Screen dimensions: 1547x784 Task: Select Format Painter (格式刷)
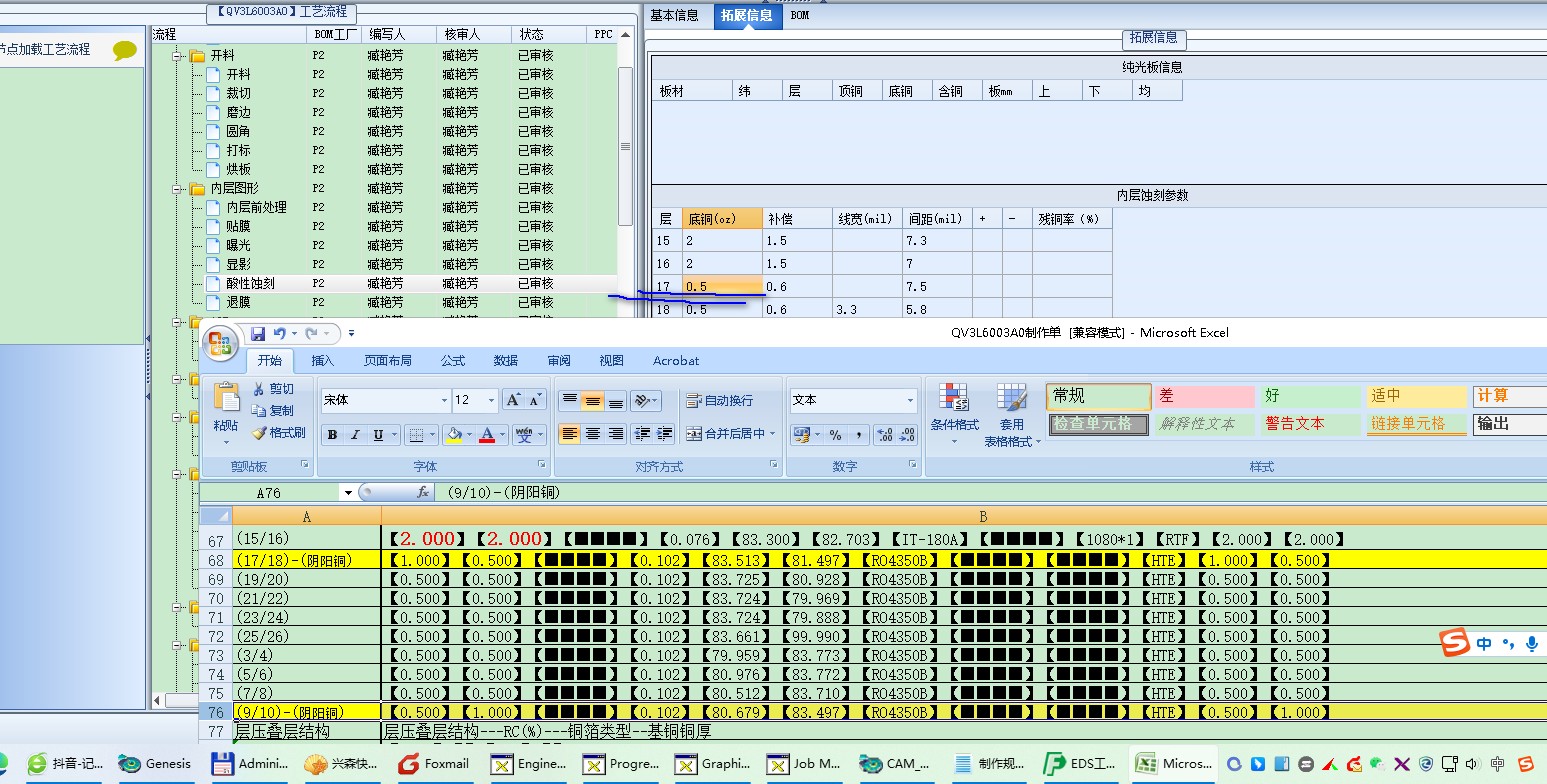pyautogui.click(x=279, y=433)
